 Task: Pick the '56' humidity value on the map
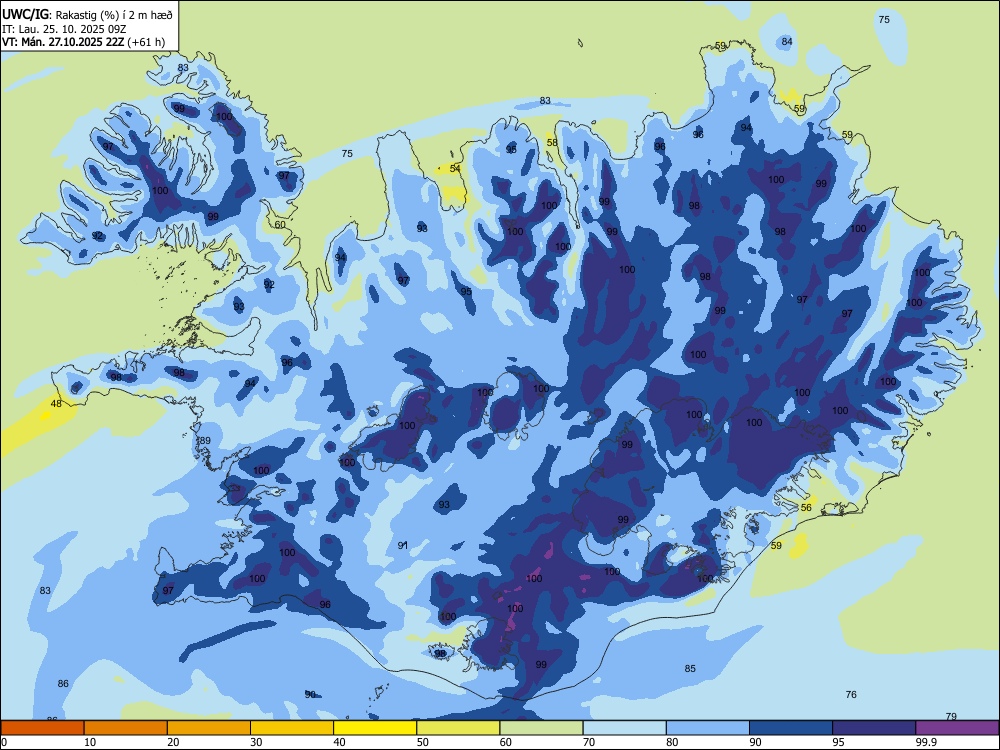click(x=806, y=507)
